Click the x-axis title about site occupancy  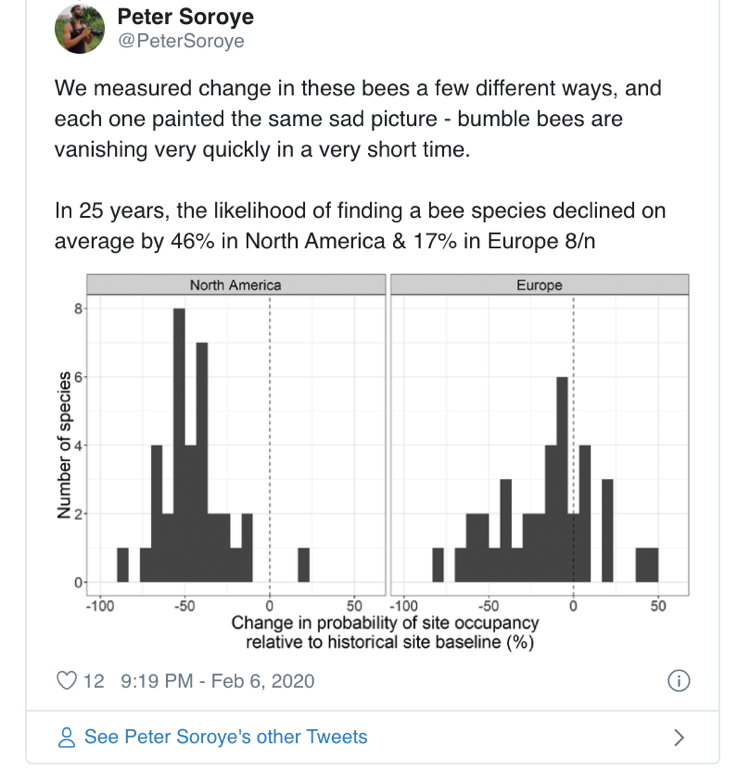click(385, 633)
